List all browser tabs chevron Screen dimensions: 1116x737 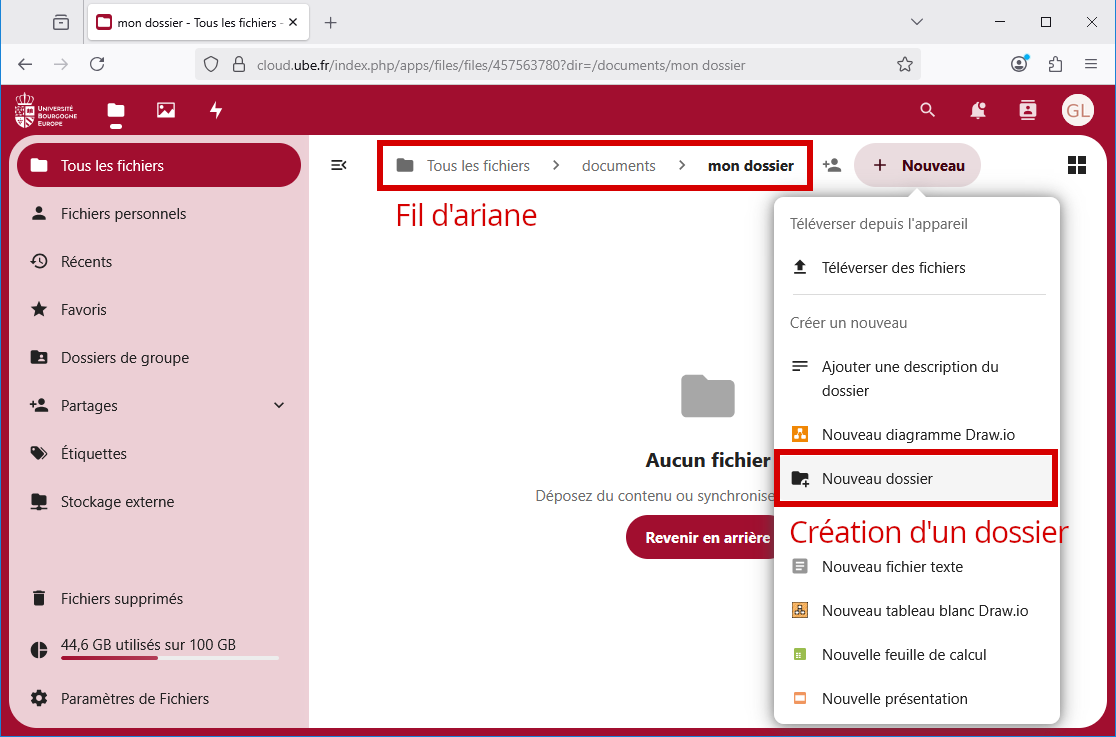point(916,22)
